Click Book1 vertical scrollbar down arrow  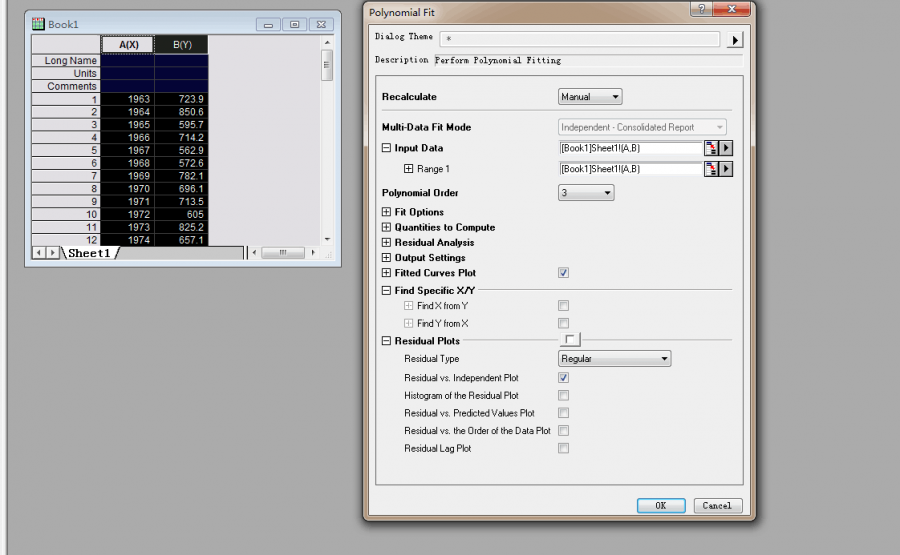tap(327, 239)
